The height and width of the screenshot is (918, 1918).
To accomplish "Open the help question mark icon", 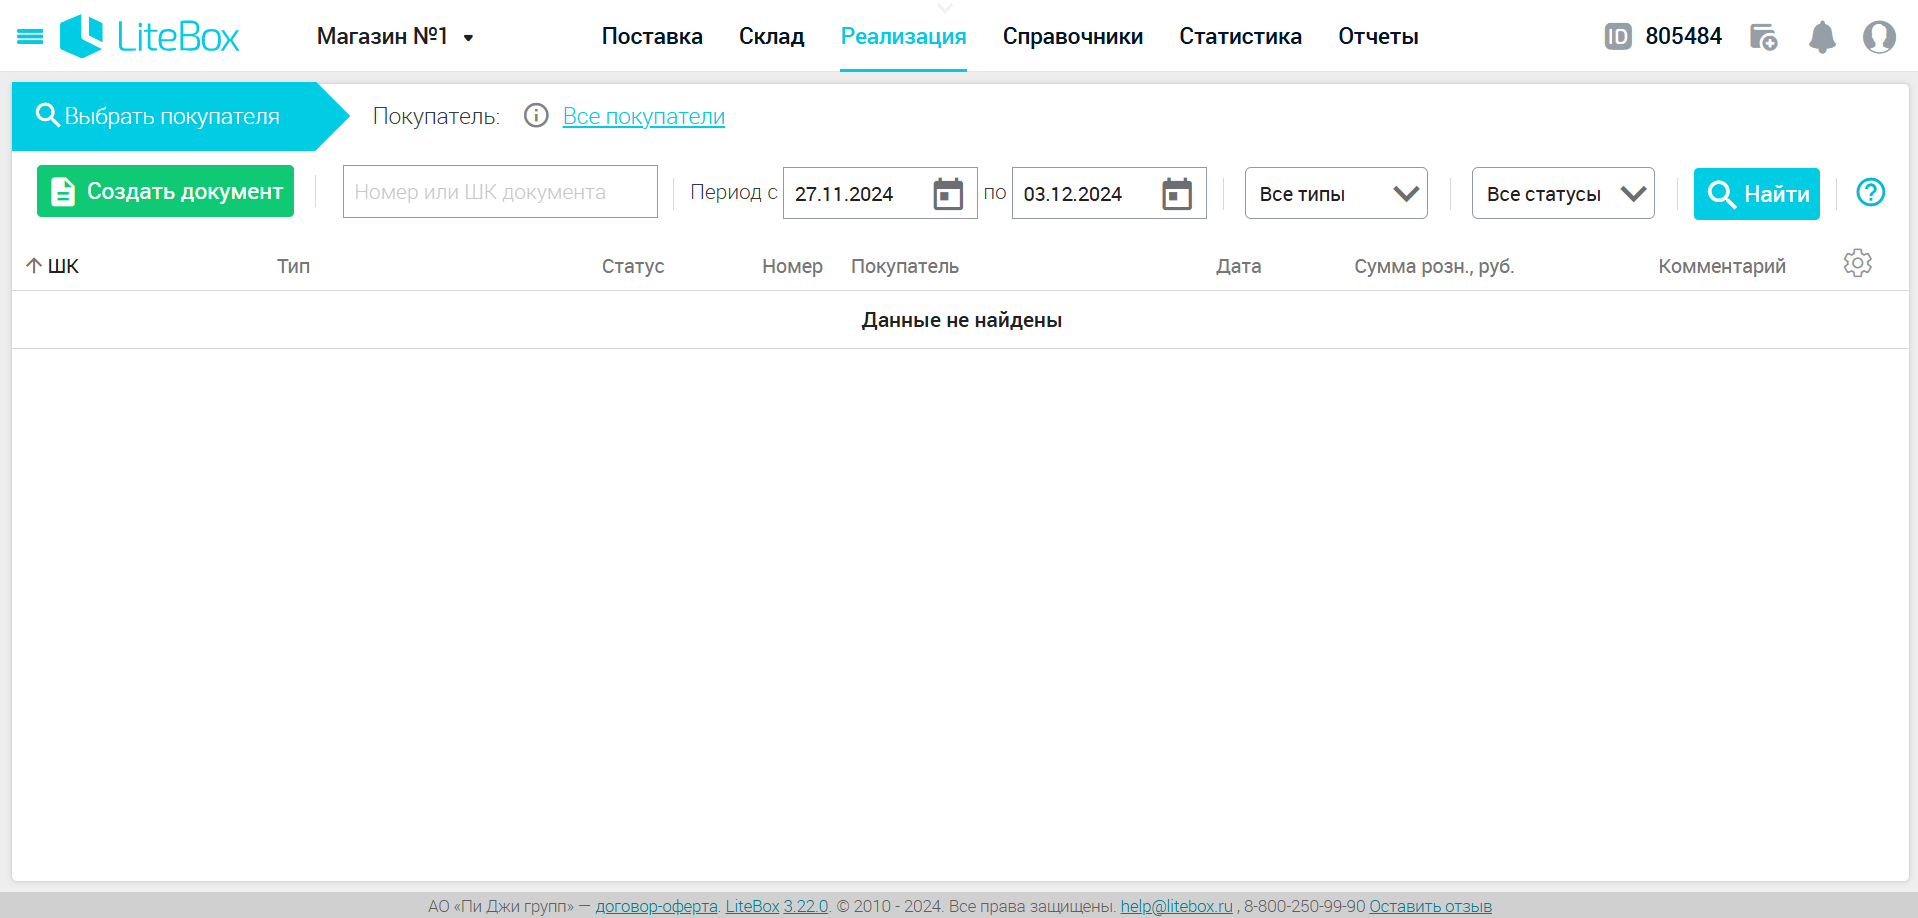I will tap(1870, 192).
